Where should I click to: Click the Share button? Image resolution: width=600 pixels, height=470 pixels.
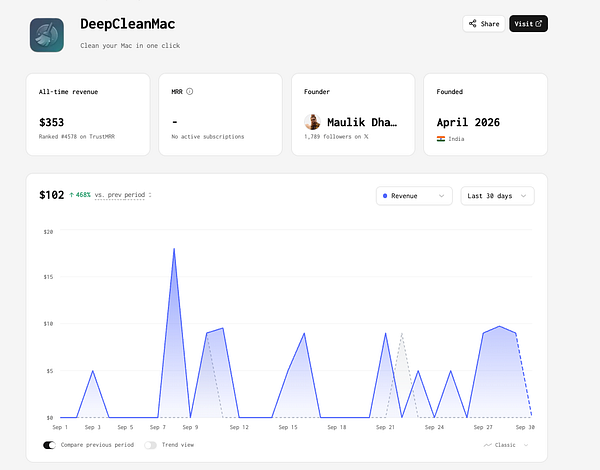coord(484,24)
